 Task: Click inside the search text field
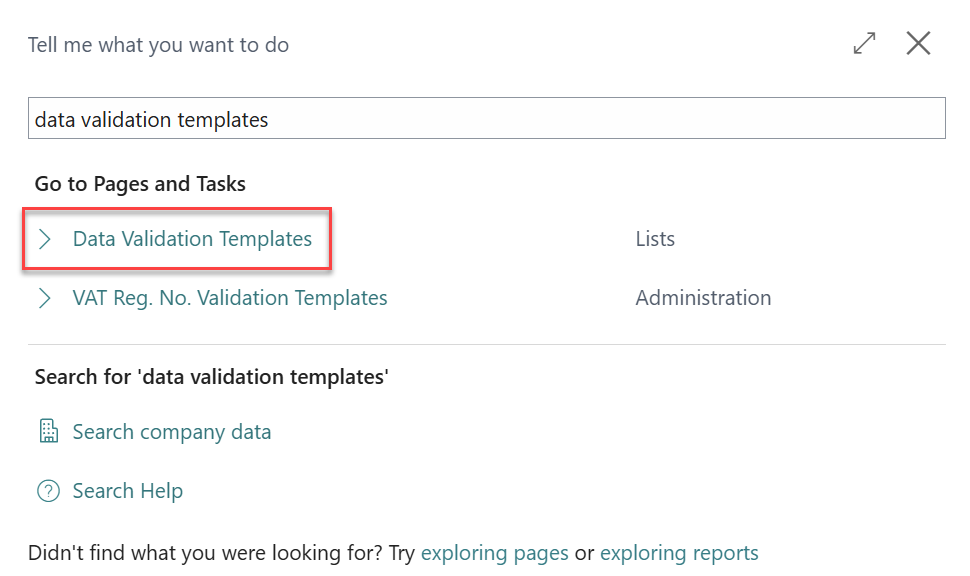coord(487,117)
